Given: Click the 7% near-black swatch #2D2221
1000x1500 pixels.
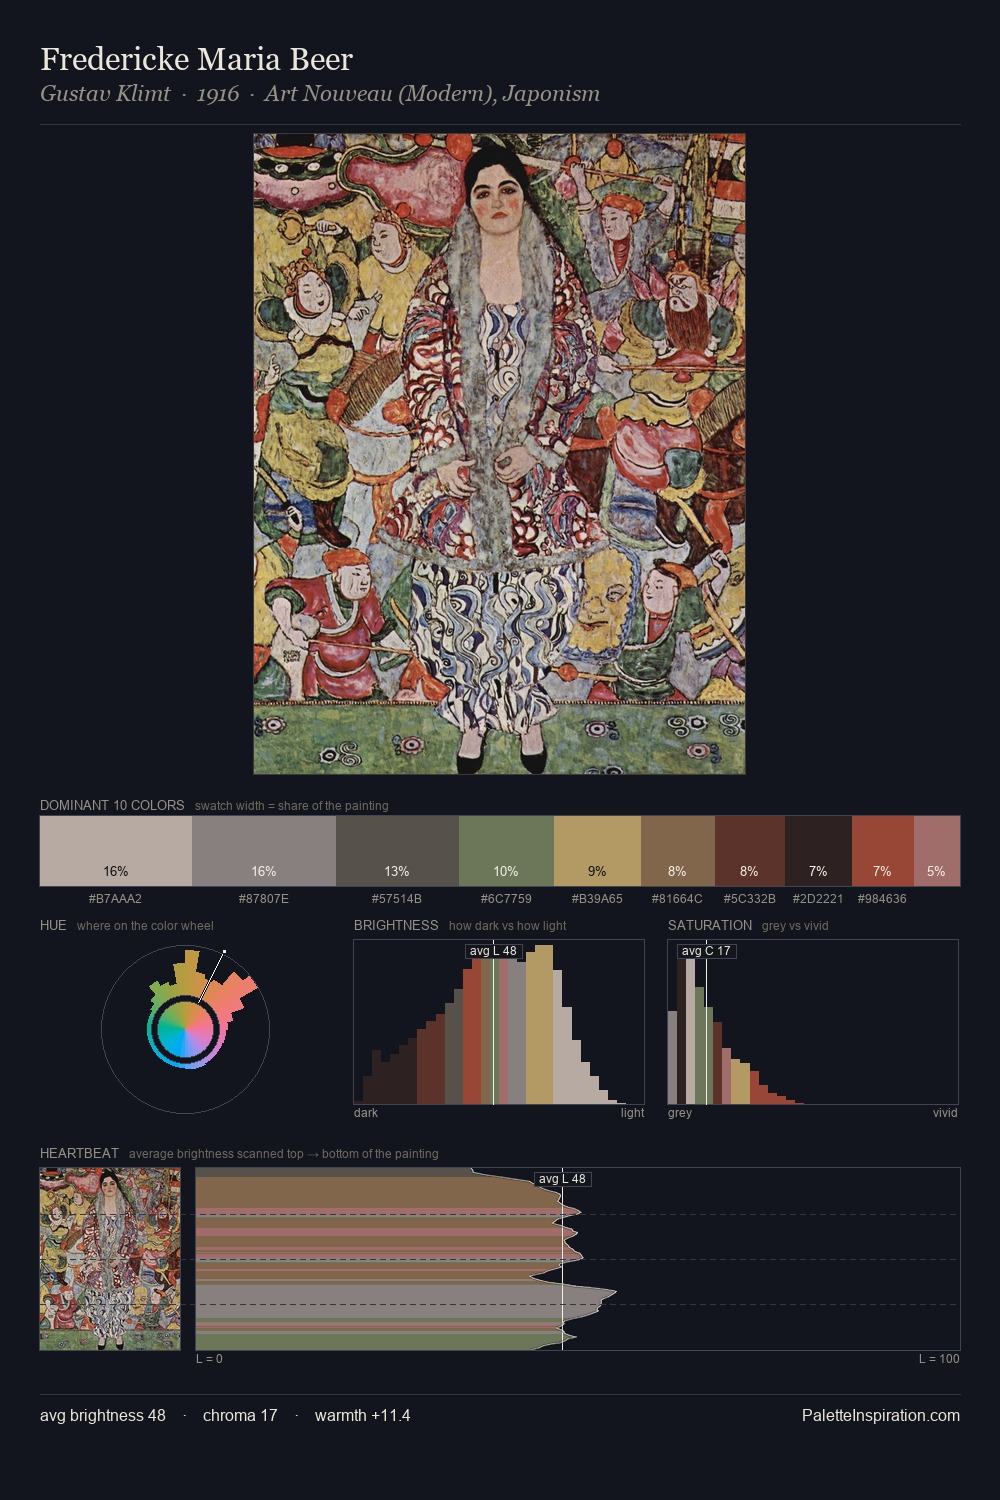Looking at the screenshot, I should (x=818, y=851).
